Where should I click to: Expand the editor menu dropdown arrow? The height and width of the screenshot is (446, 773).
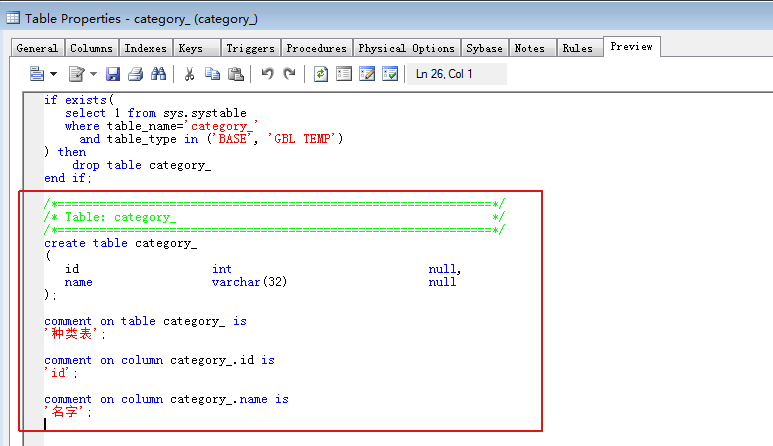click(x=53, y=74)
